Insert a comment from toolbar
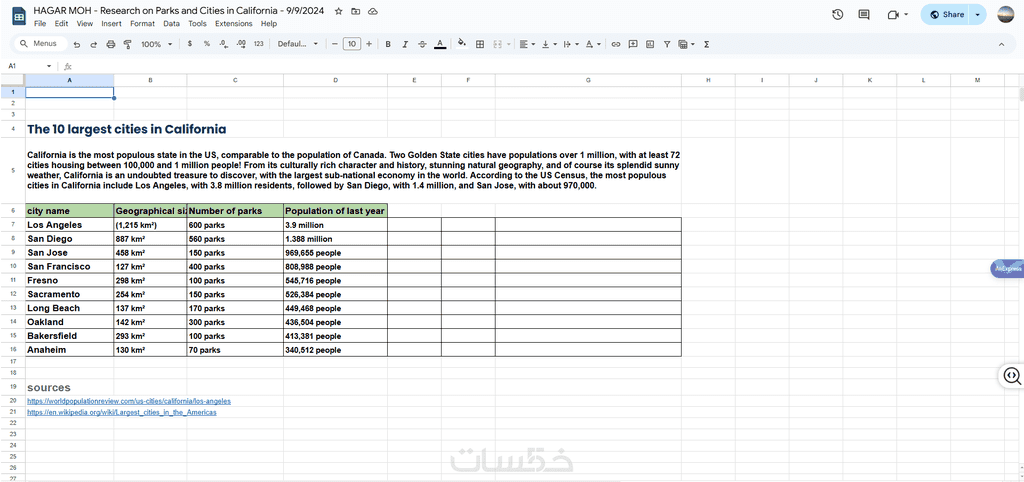The image size is (1024, 482). [x=633, y=44]
